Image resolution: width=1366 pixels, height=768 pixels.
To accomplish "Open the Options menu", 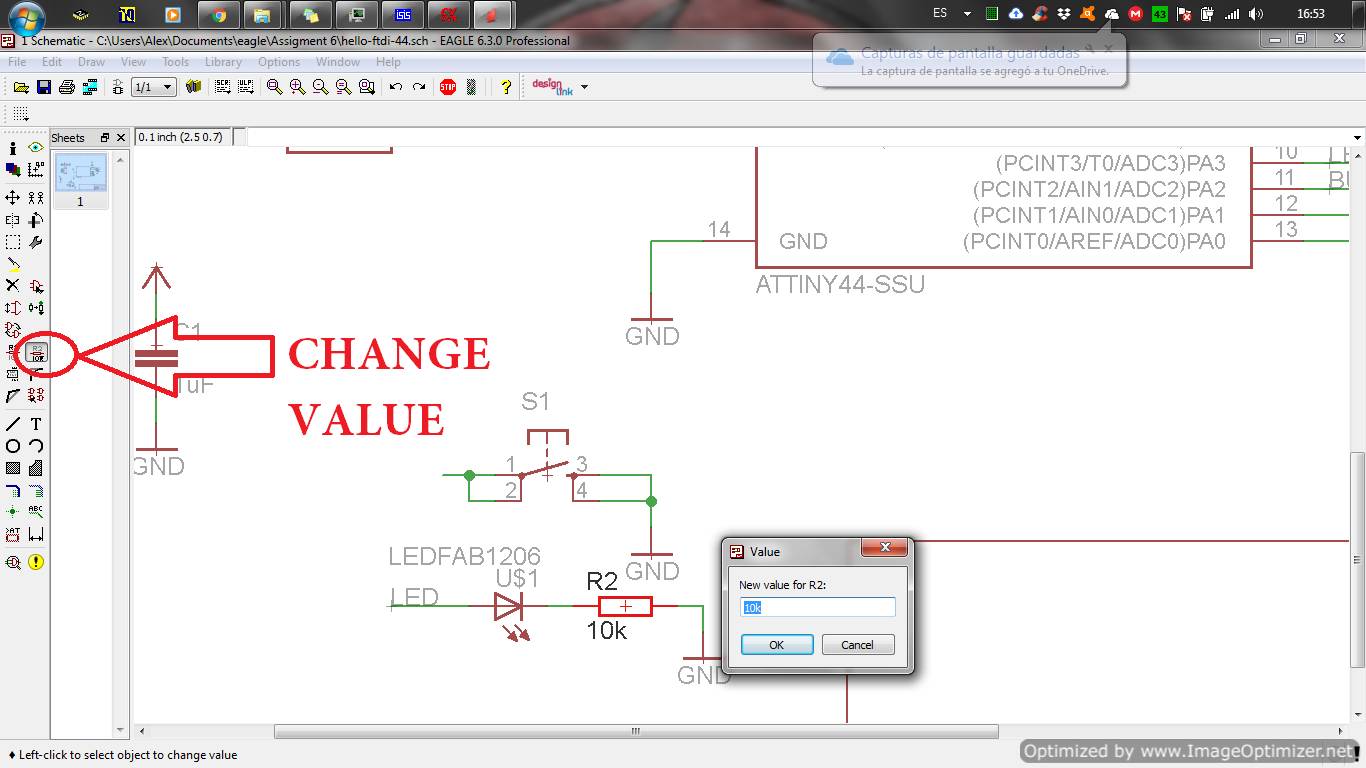I will click(279, 62).
